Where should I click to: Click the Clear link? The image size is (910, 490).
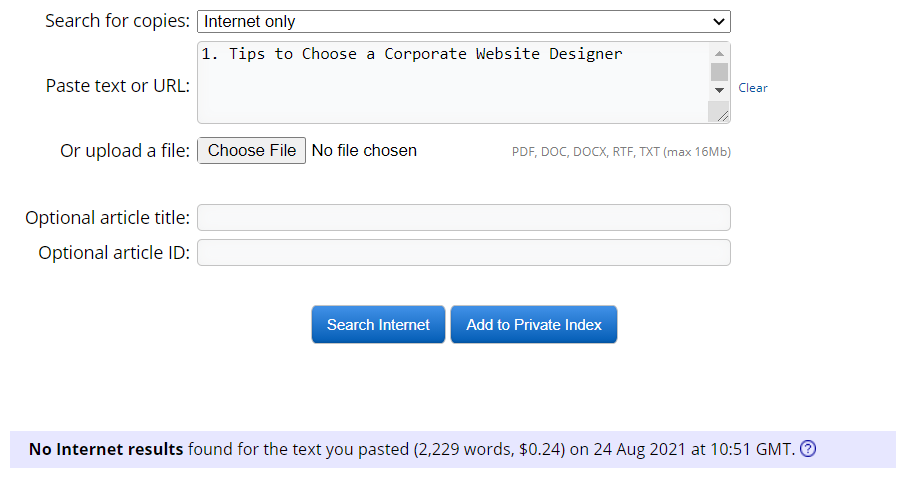(753, 88)
